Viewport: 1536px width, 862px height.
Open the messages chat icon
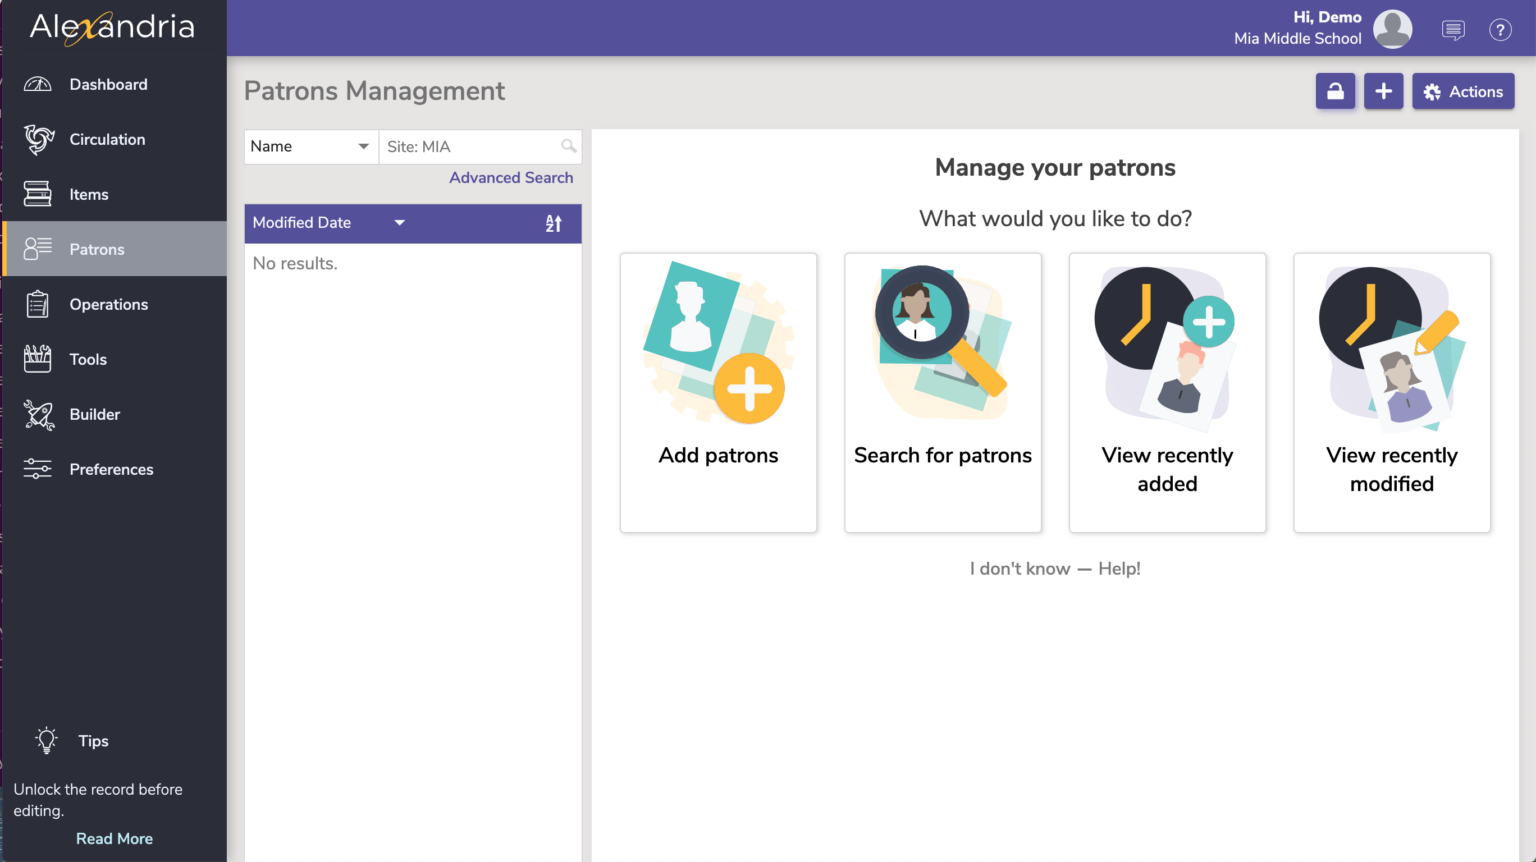click(1453, 30)
